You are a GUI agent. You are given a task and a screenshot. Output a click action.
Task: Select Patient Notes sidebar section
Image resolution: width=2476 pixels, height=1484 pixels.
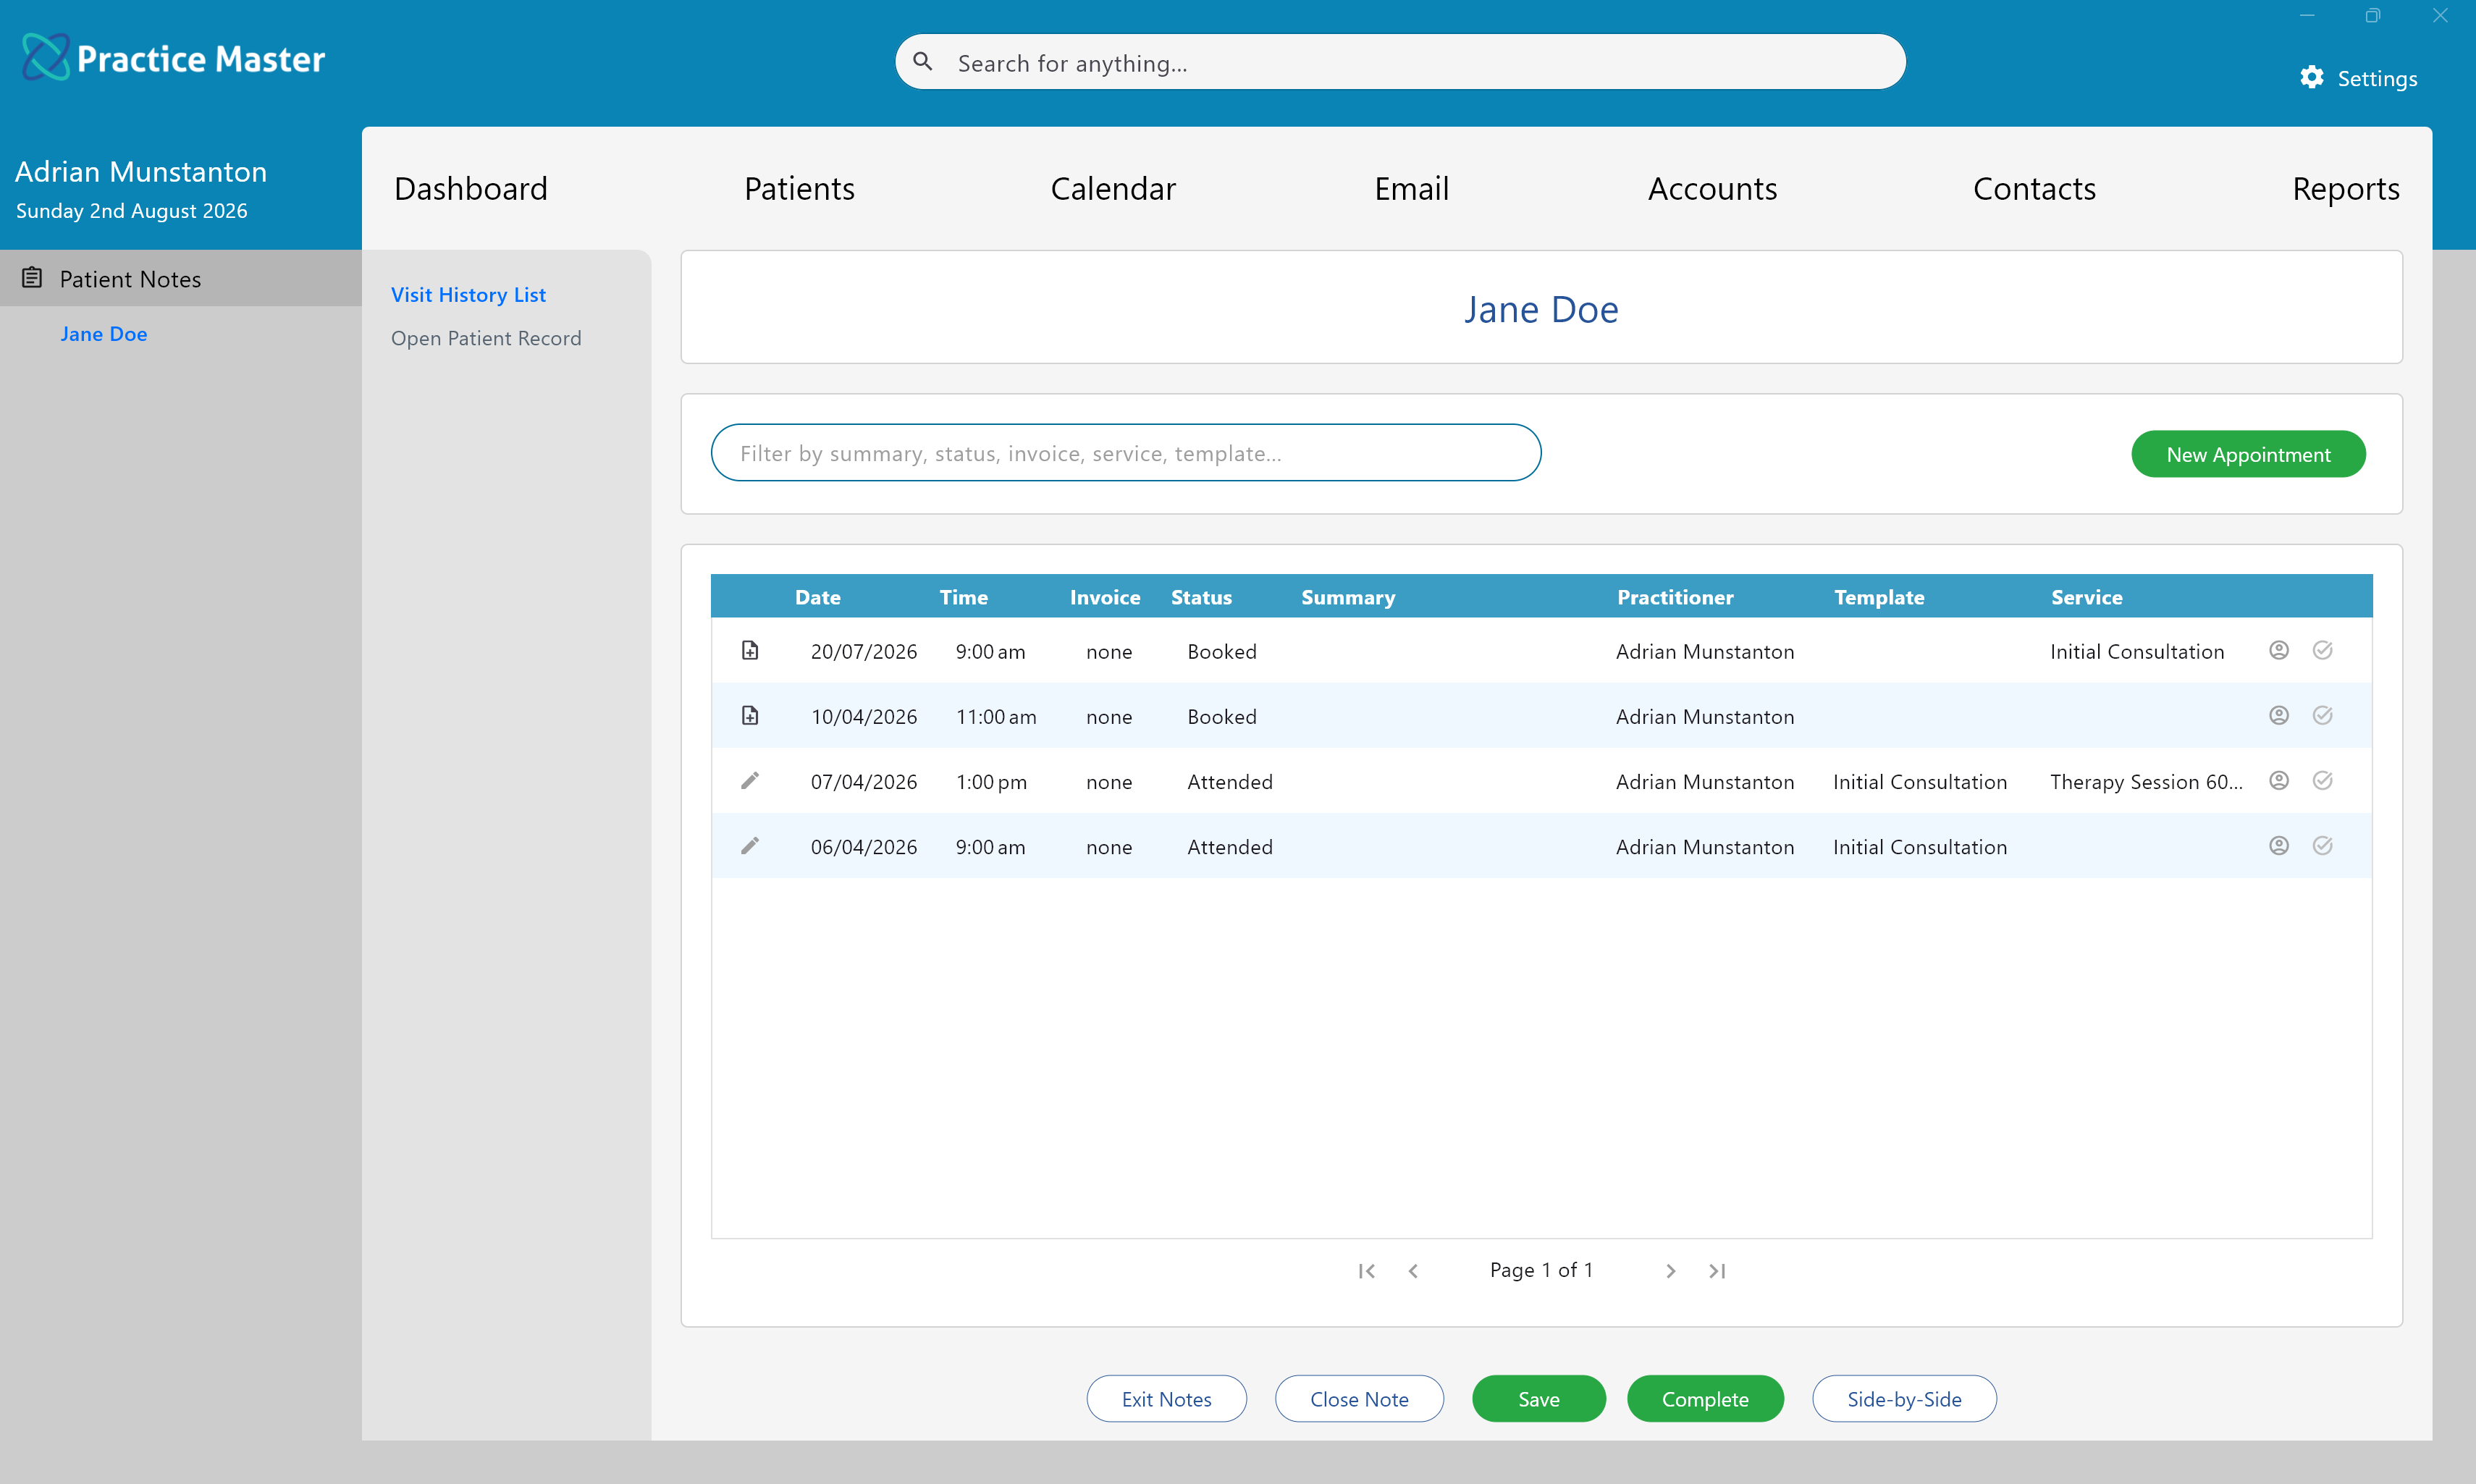point(181,278)
